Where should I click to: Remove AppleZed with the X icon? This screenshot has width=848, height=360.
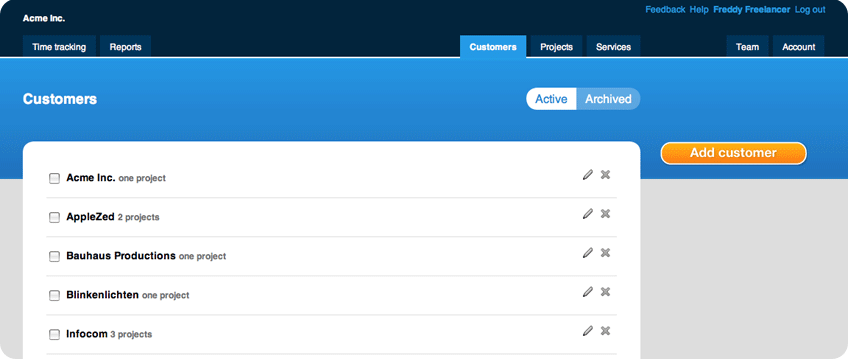606,214
